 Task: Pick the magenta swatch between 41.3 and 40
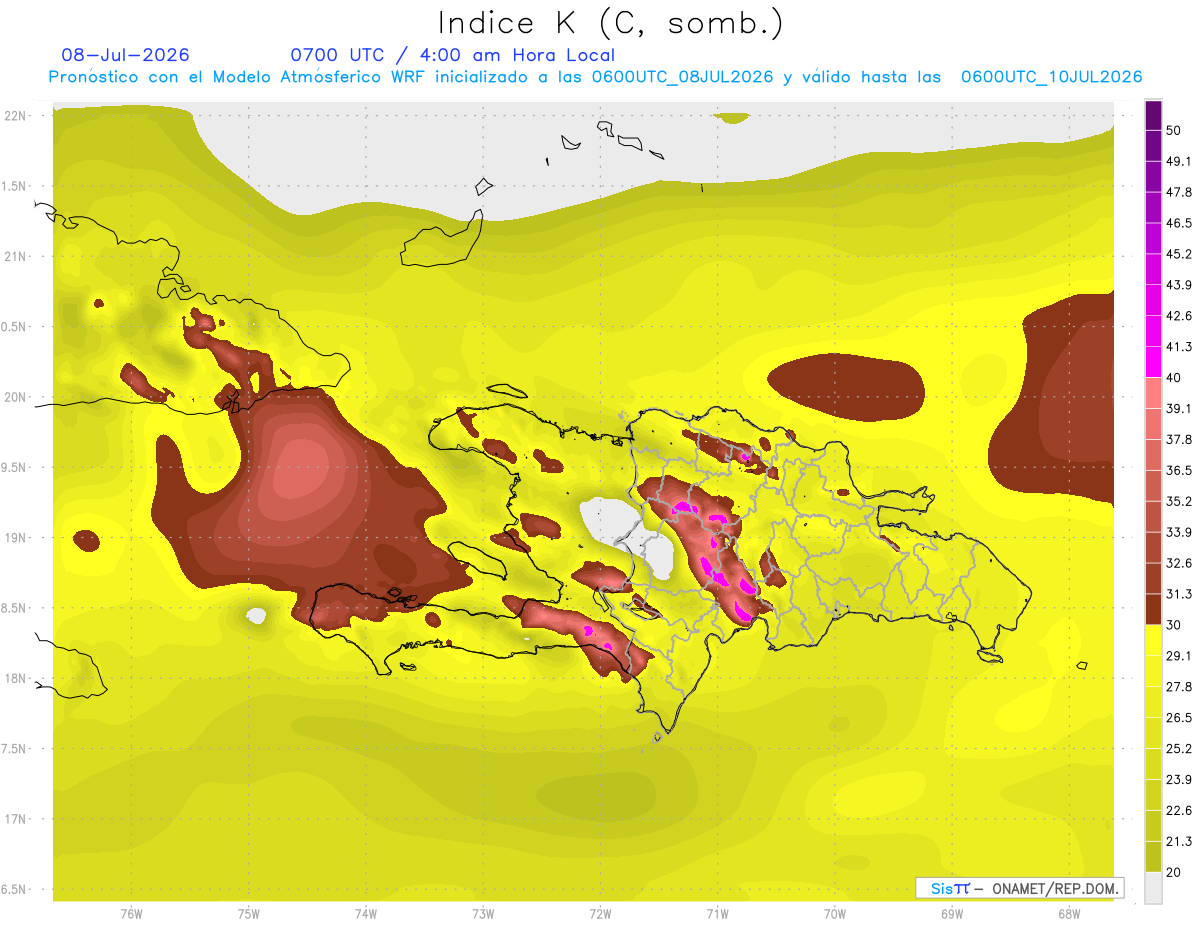(1154, 362)
